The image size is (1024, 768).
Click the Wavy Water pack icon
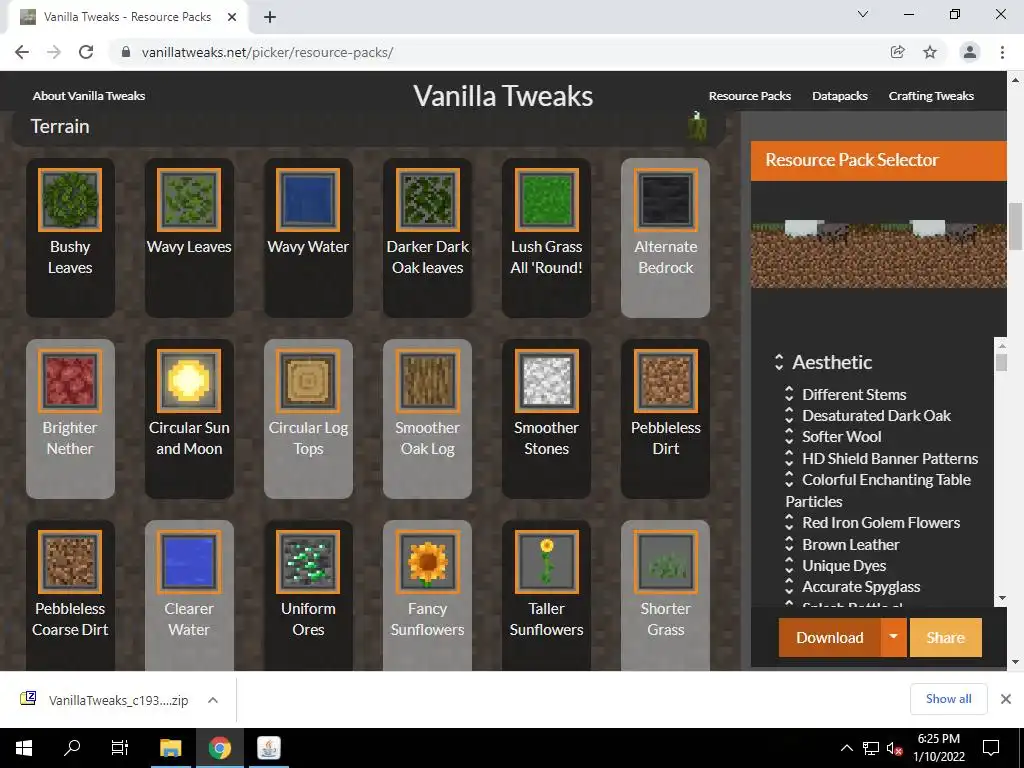308,200
